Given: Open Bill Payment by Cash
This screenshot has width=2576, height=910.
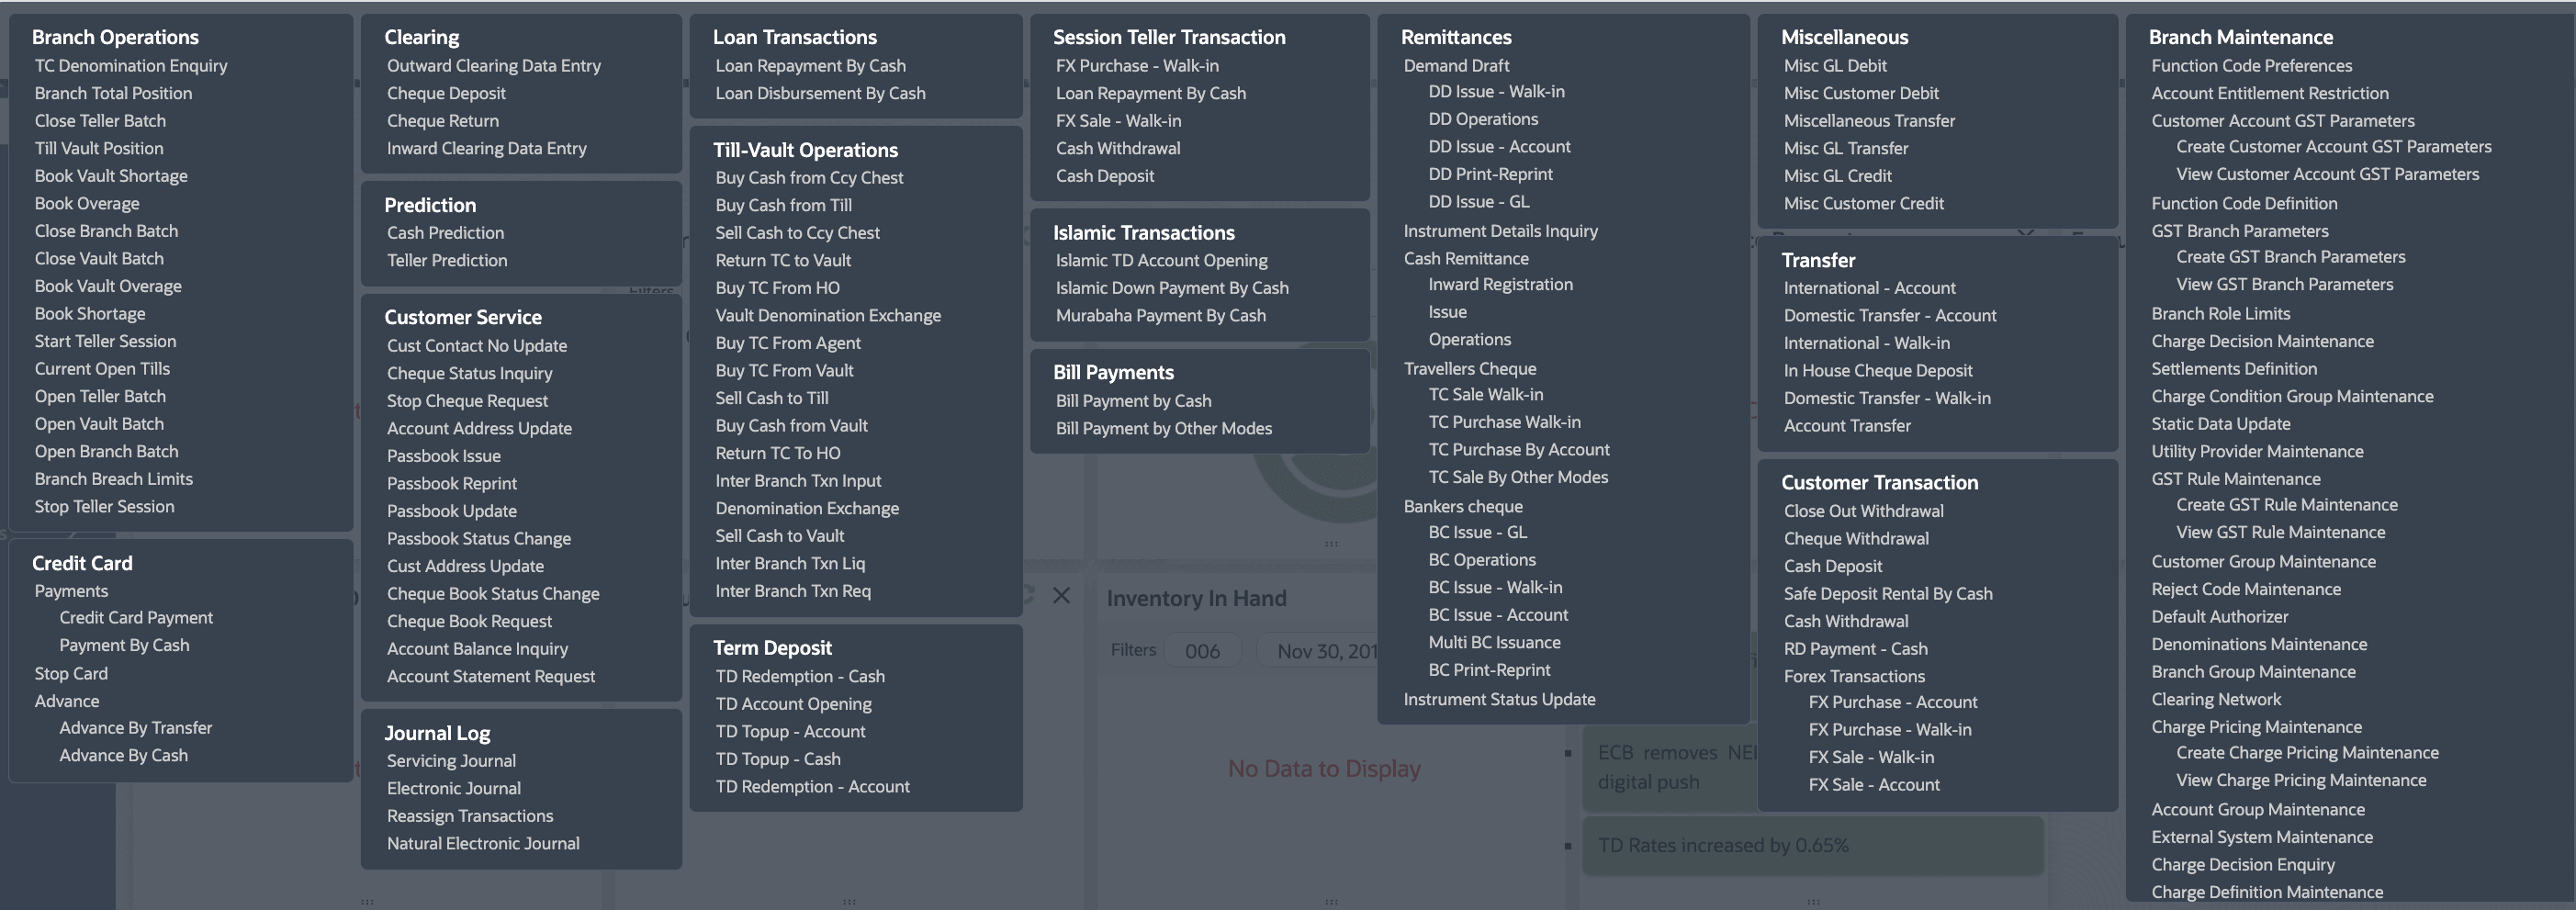Looking at the screenshot, I should point(1133,401).
